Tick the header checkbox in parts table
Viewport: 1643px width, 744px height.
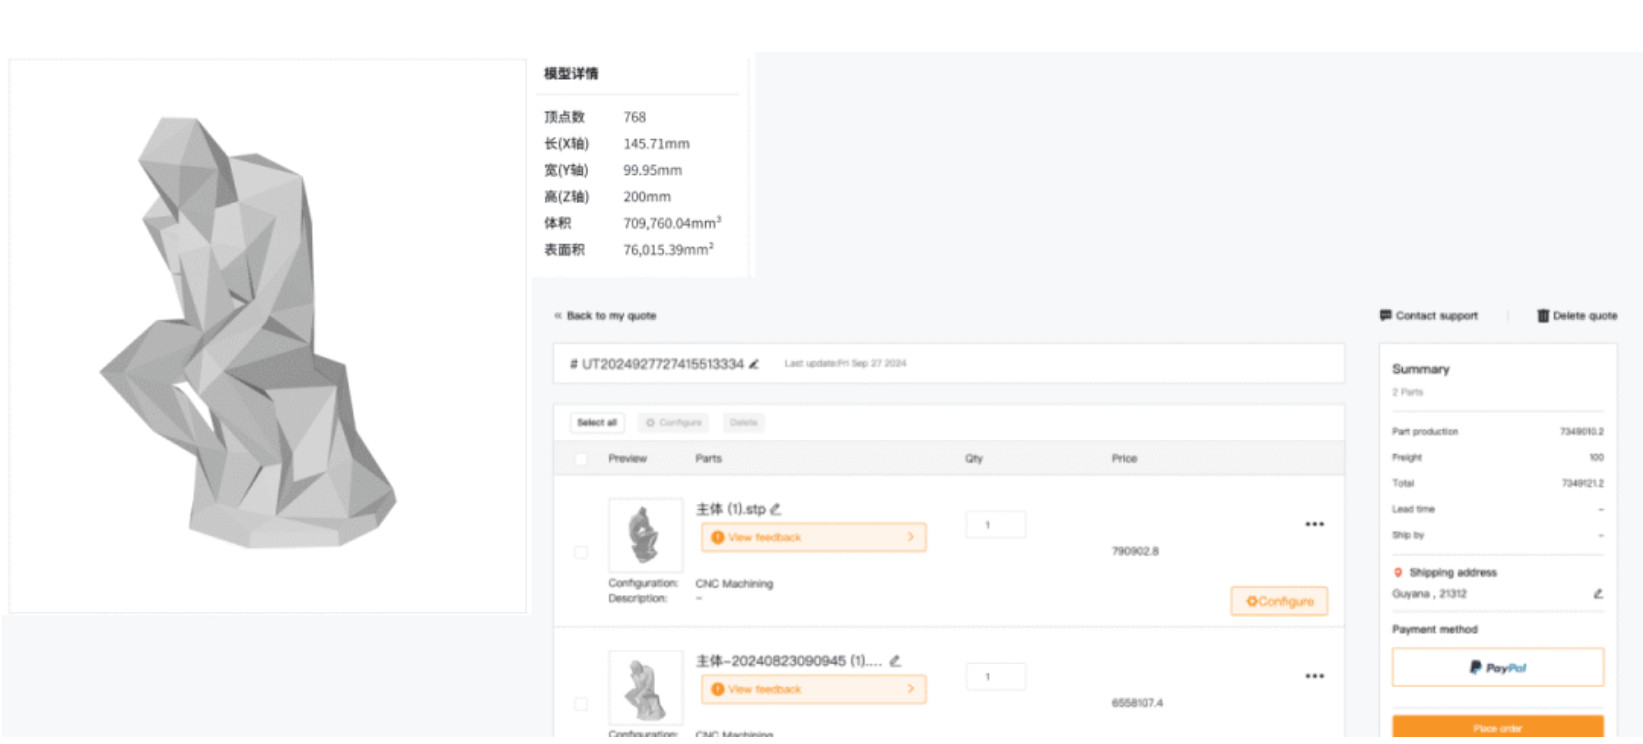(581, 459)
